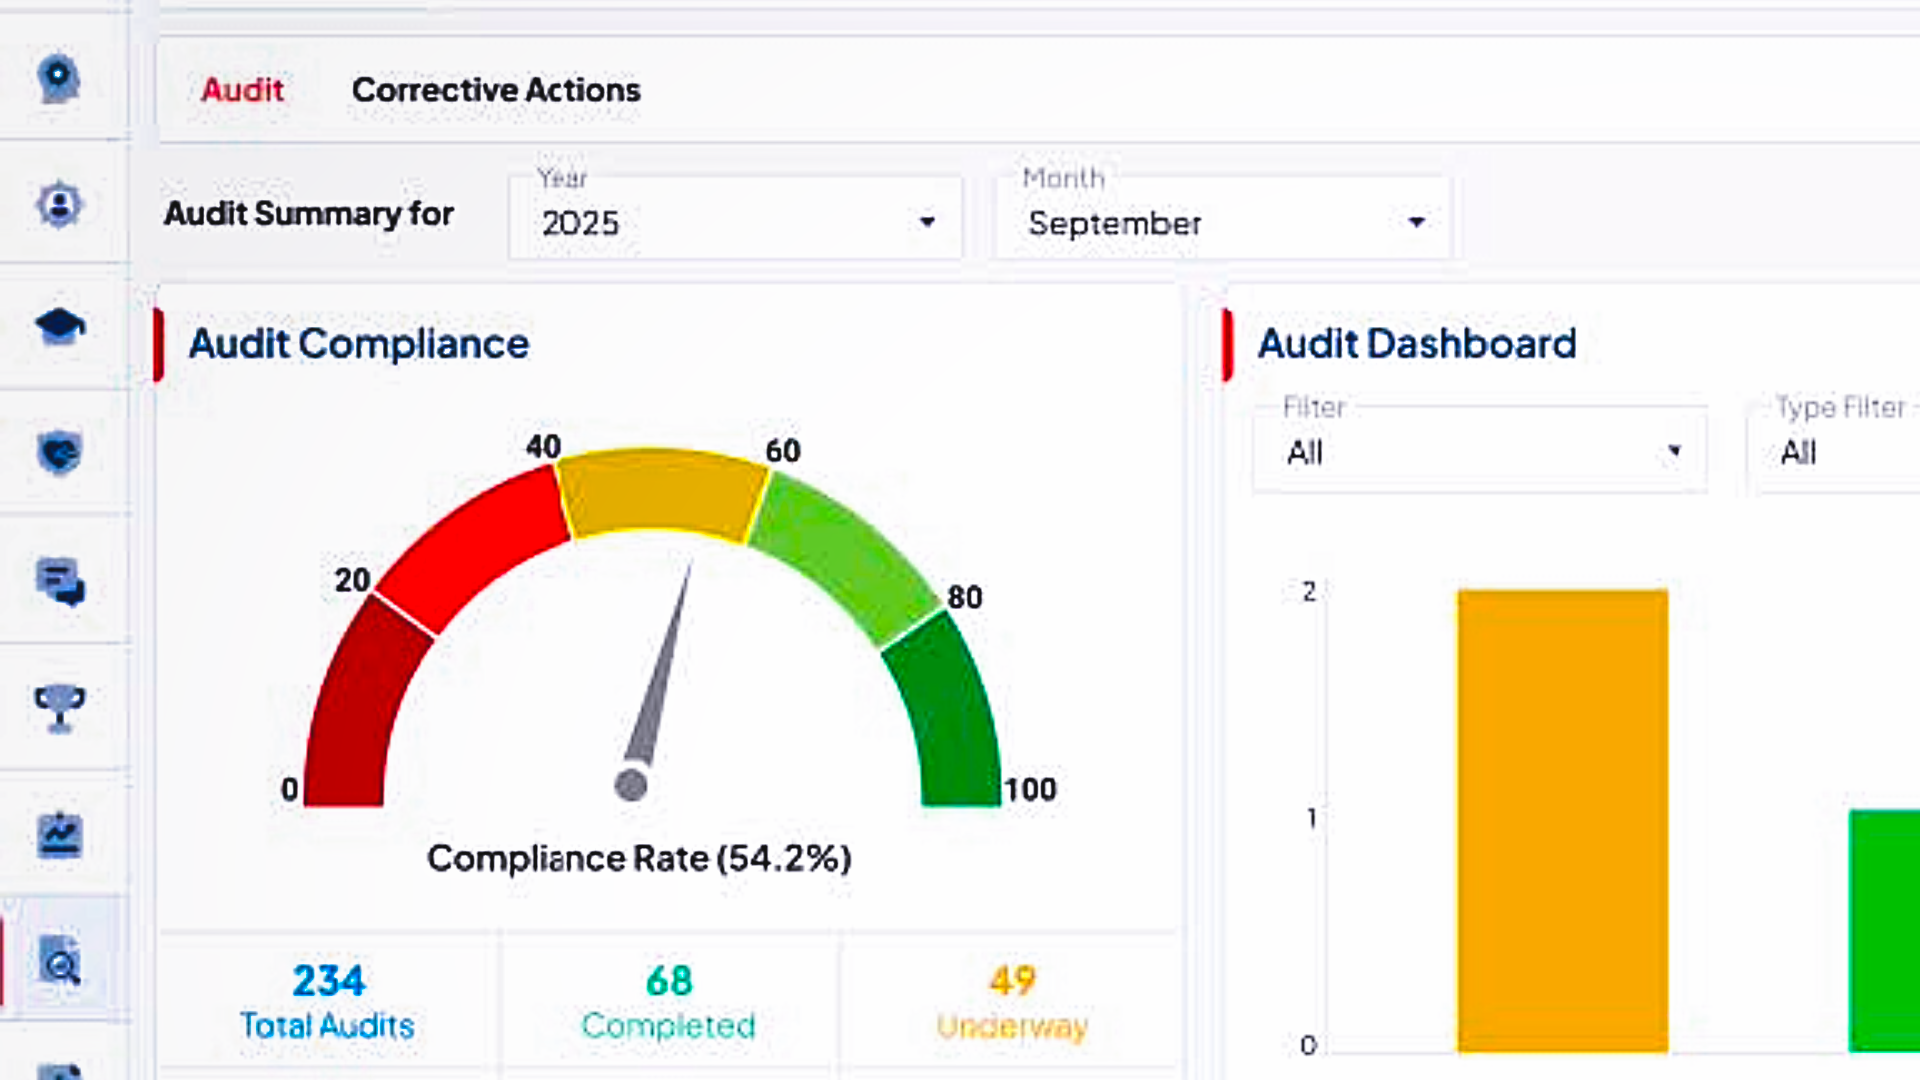Select the magnifier audit sidebar icon
This screenshot has width=1920, height=1080.
[x=59, y=963]
